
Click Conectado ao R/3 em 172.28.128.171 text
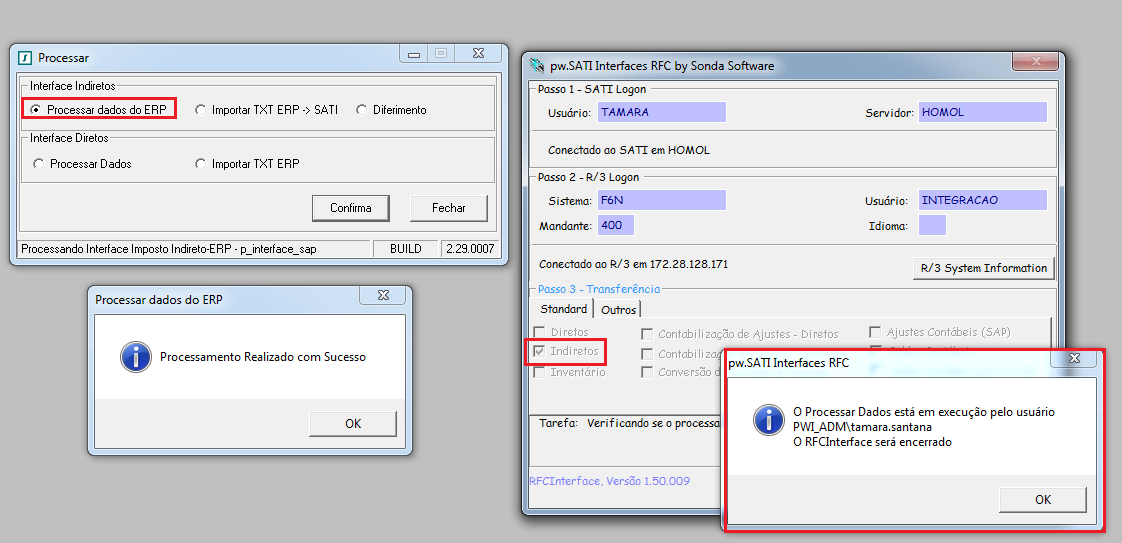pyautogui.click(x=633, y=264)
